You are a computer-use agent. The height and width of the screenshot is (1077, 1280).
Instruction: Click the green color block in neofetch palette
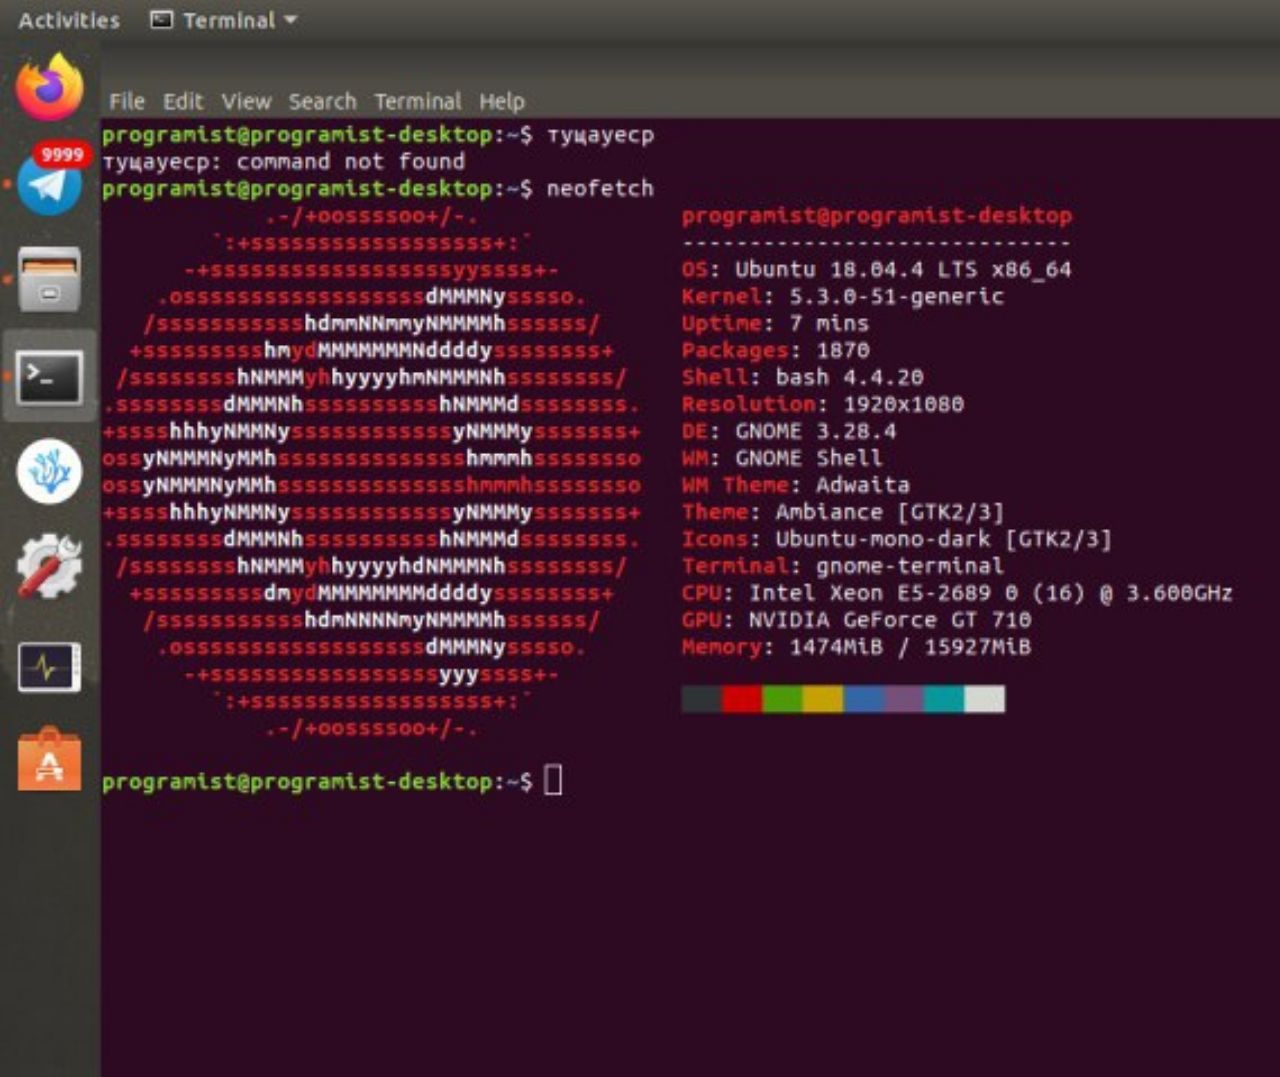(x=782, y=699)
